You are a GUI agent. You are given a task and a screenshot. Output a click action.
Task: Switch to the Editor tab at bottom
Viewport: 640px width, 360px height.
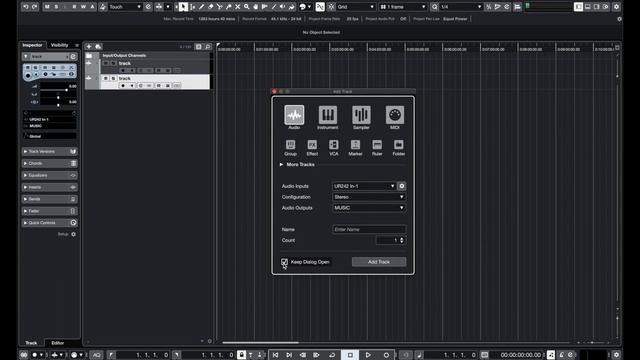[58, 343]
